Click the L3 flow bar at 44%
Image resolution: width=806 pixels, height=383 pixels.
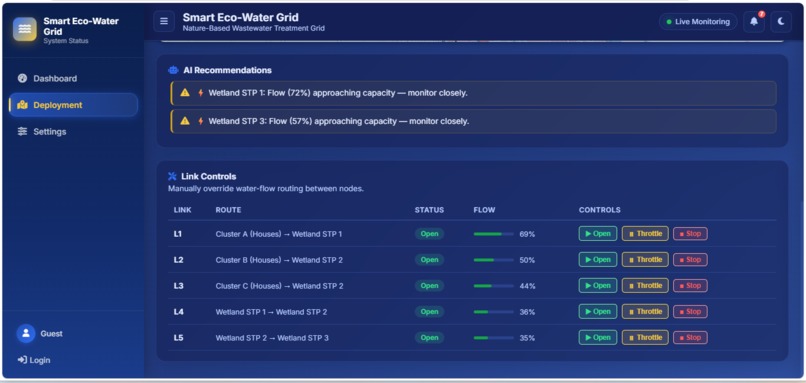click(x=493, y=286)
